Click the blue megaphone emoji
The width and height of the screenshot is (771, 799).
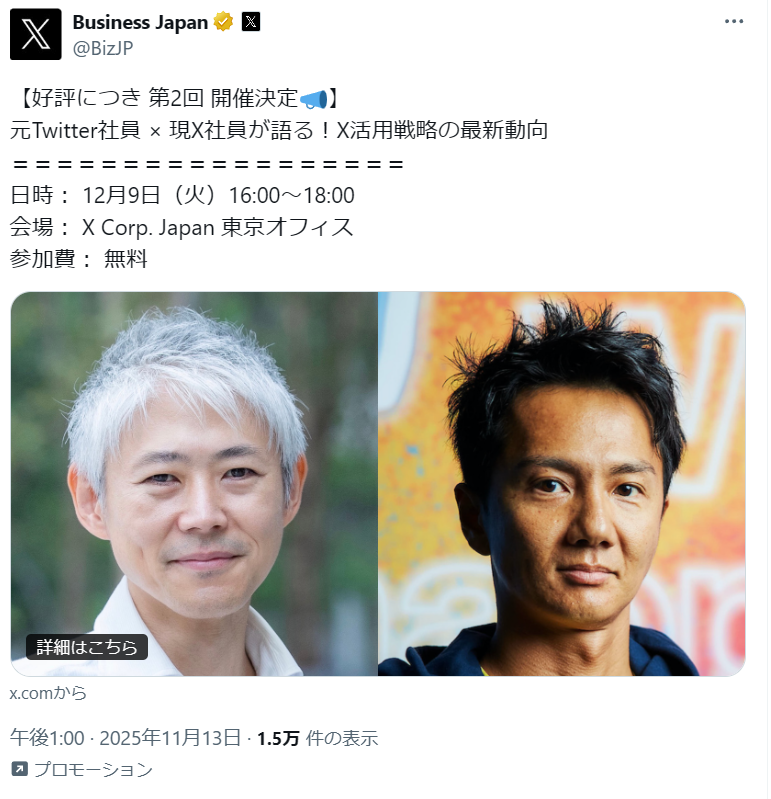pos(313,98)
